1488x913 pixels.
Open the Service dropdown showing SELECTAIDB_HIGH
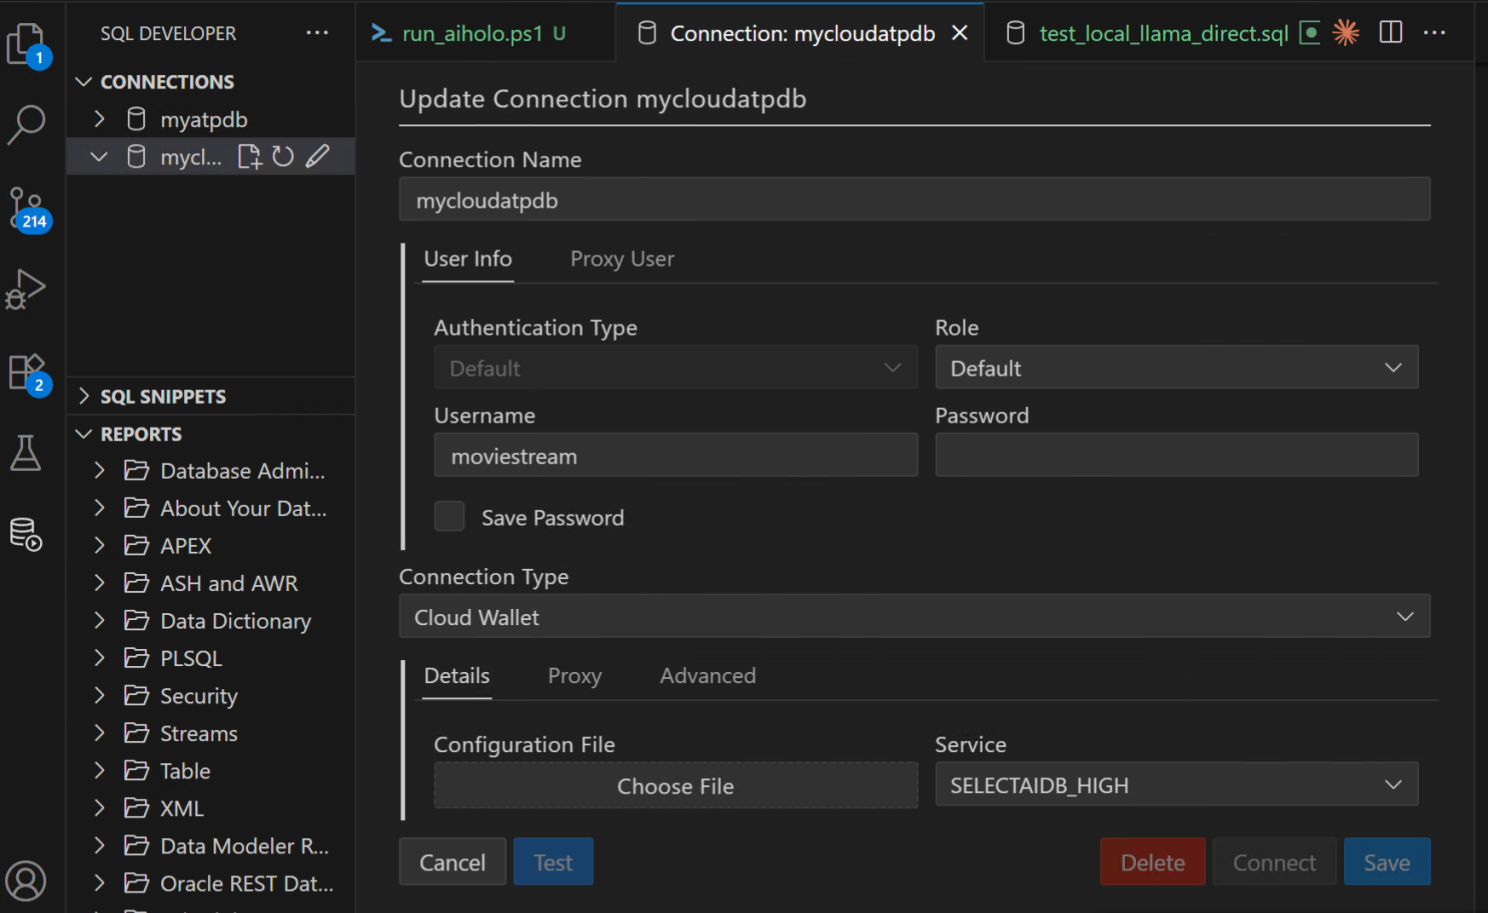point(1176,785)
